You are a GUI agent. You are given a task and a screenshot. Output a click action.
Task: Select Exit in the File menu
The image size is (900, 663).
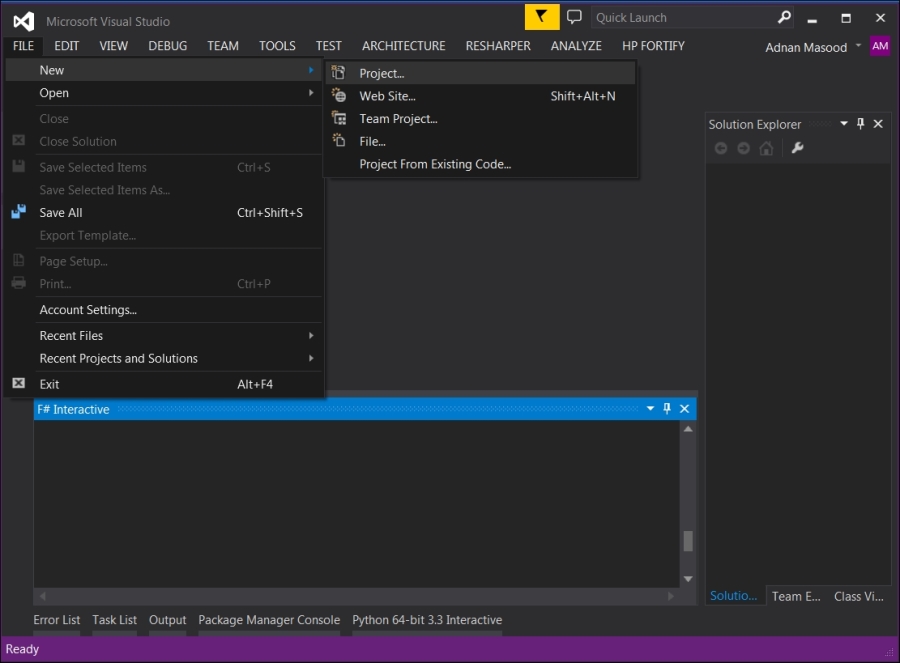pos(164,384)
